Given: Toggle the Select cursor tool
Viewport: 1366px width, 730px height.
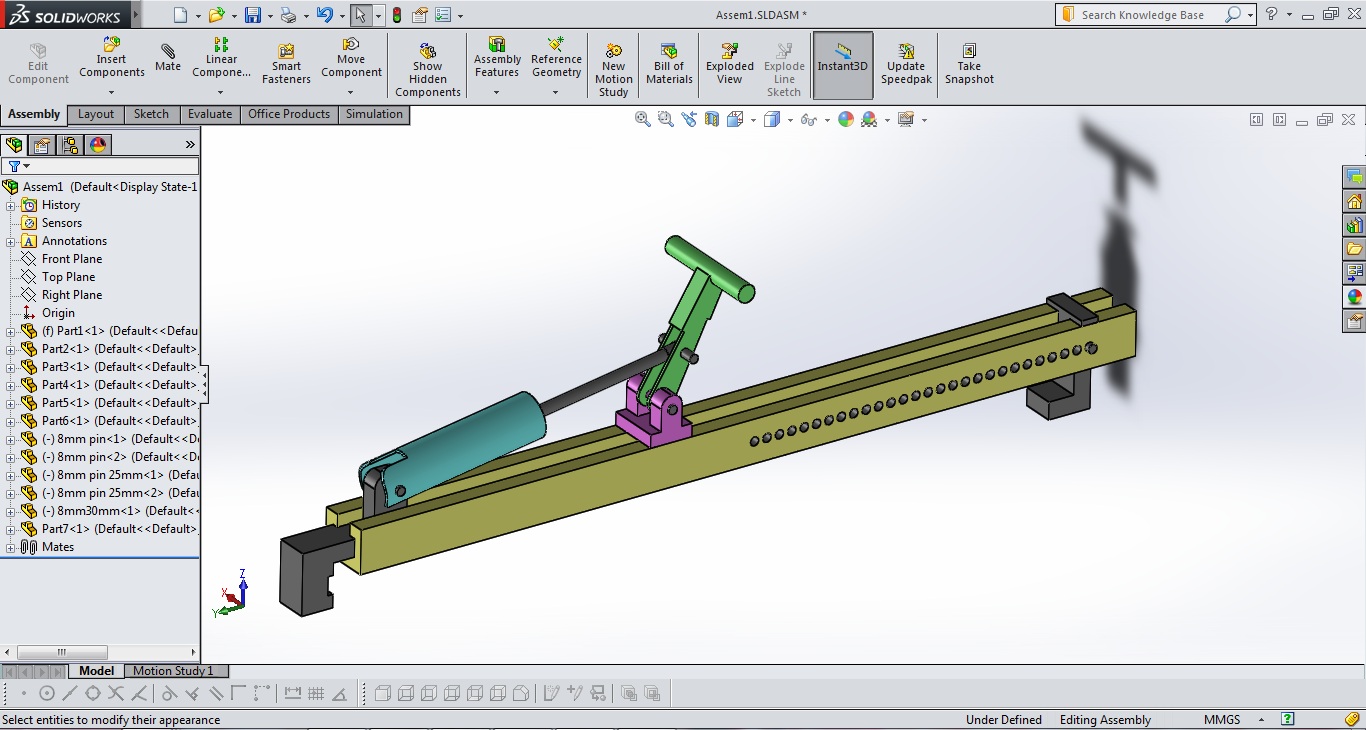Looking at the screenshot, I should 361,15.
